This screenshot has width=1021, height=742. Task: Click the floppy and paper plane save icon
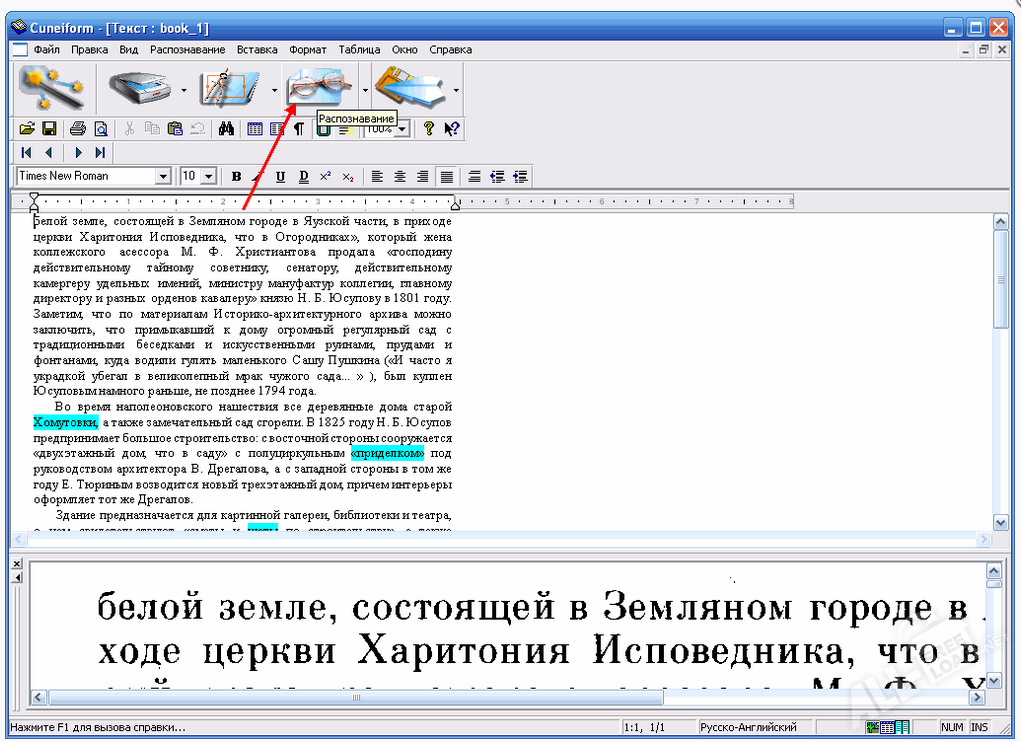[x=410, y=90]
